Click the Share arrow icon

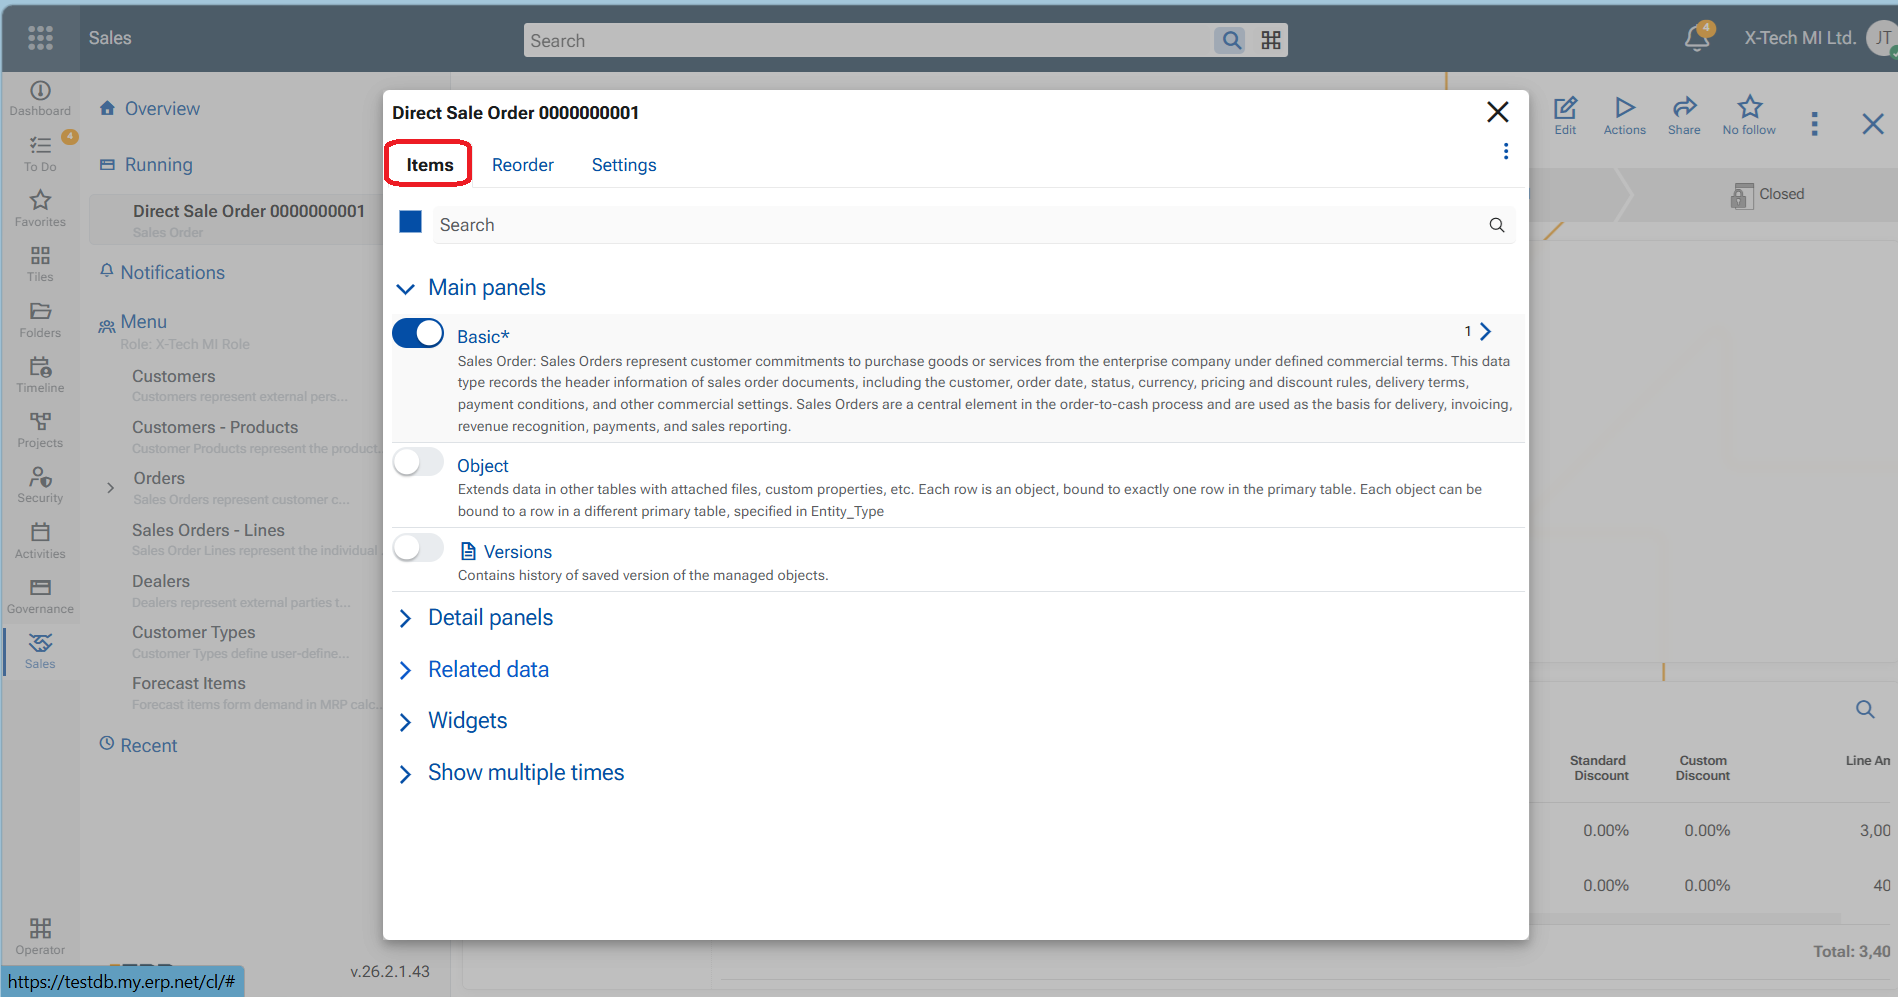tap(1684, 108)
